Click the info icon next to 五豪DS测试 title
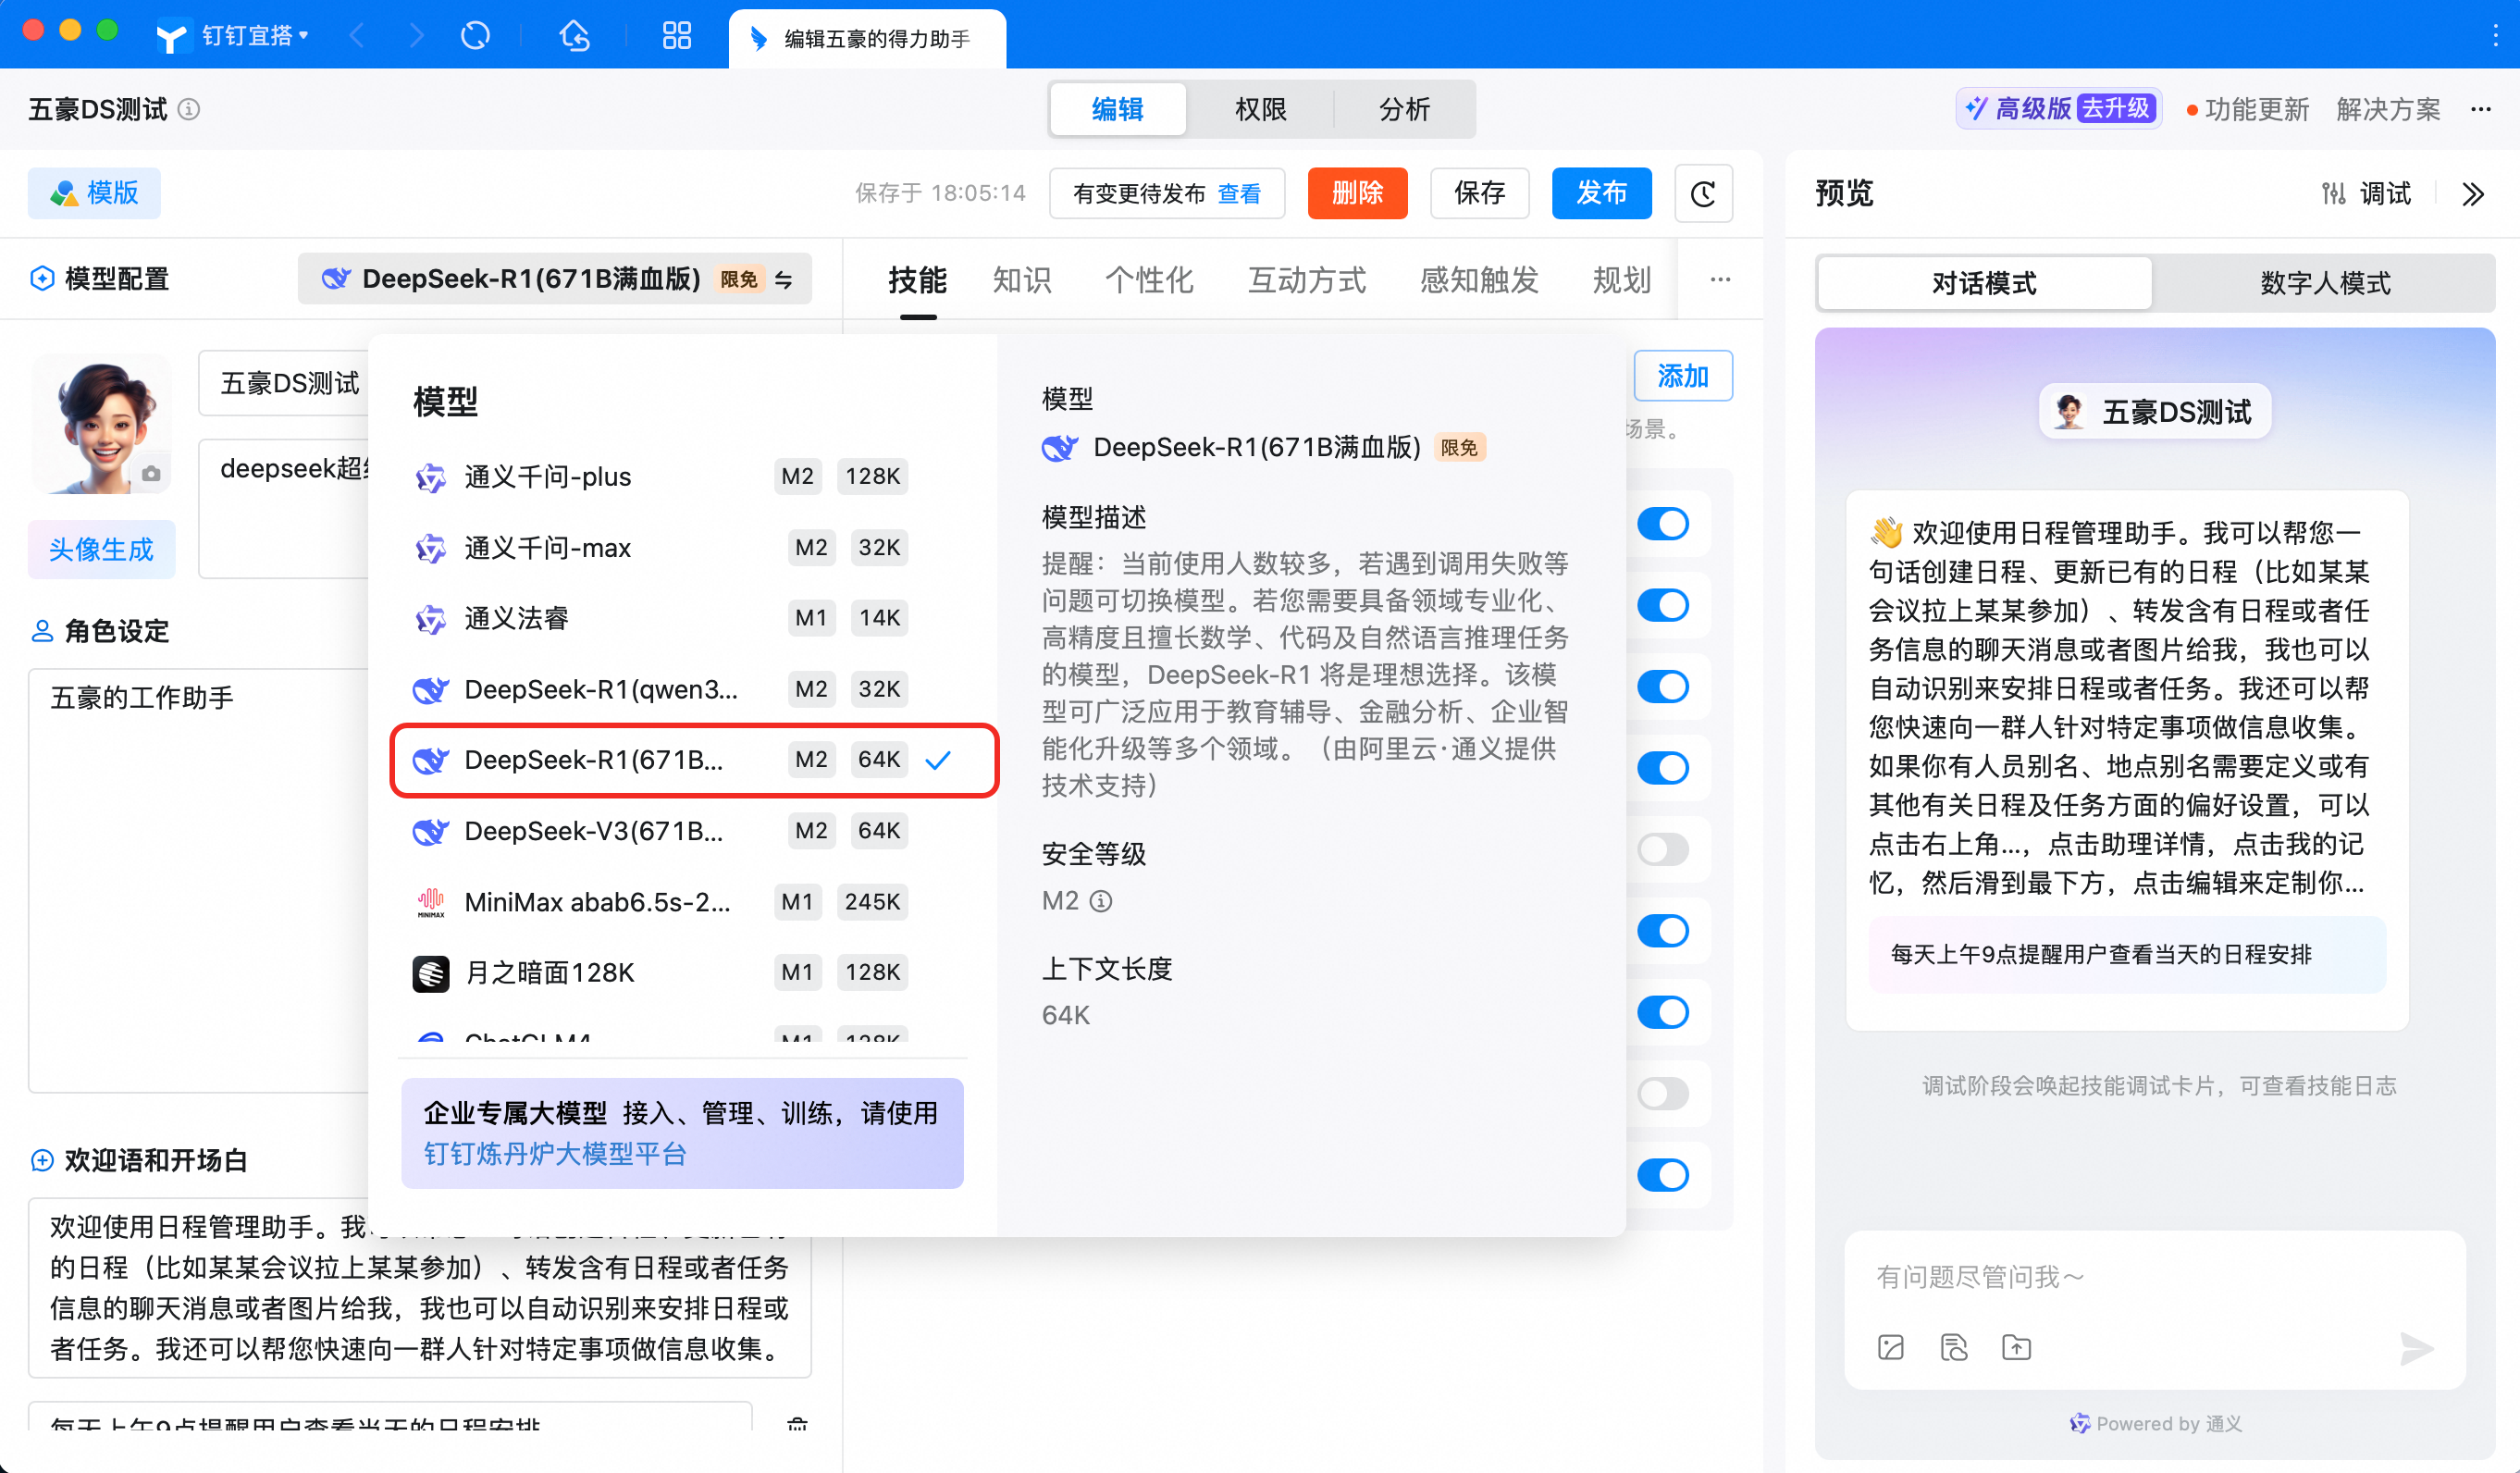This screenshot has height=1473, width=2520. click(x=189, y=109)
